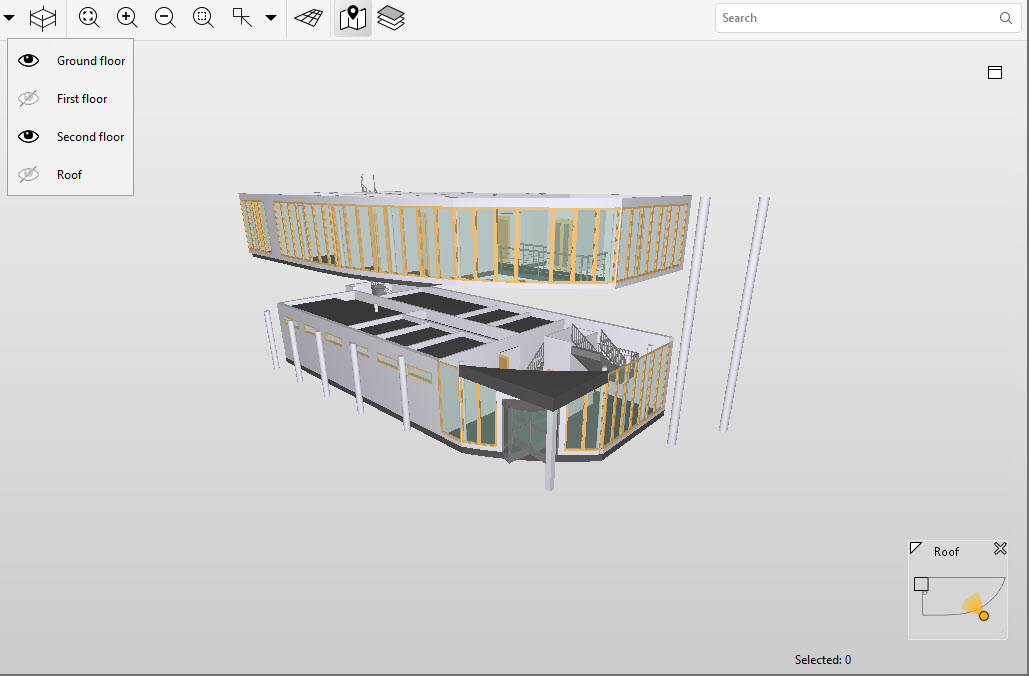Select the Ground floor entry
Screen dimensions: 1029x676
pyautogui.click(x=91, y=60)
